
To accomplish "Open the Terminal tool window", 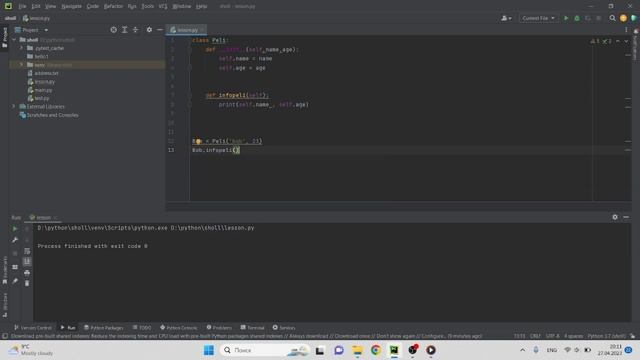I will pos(253,328).
